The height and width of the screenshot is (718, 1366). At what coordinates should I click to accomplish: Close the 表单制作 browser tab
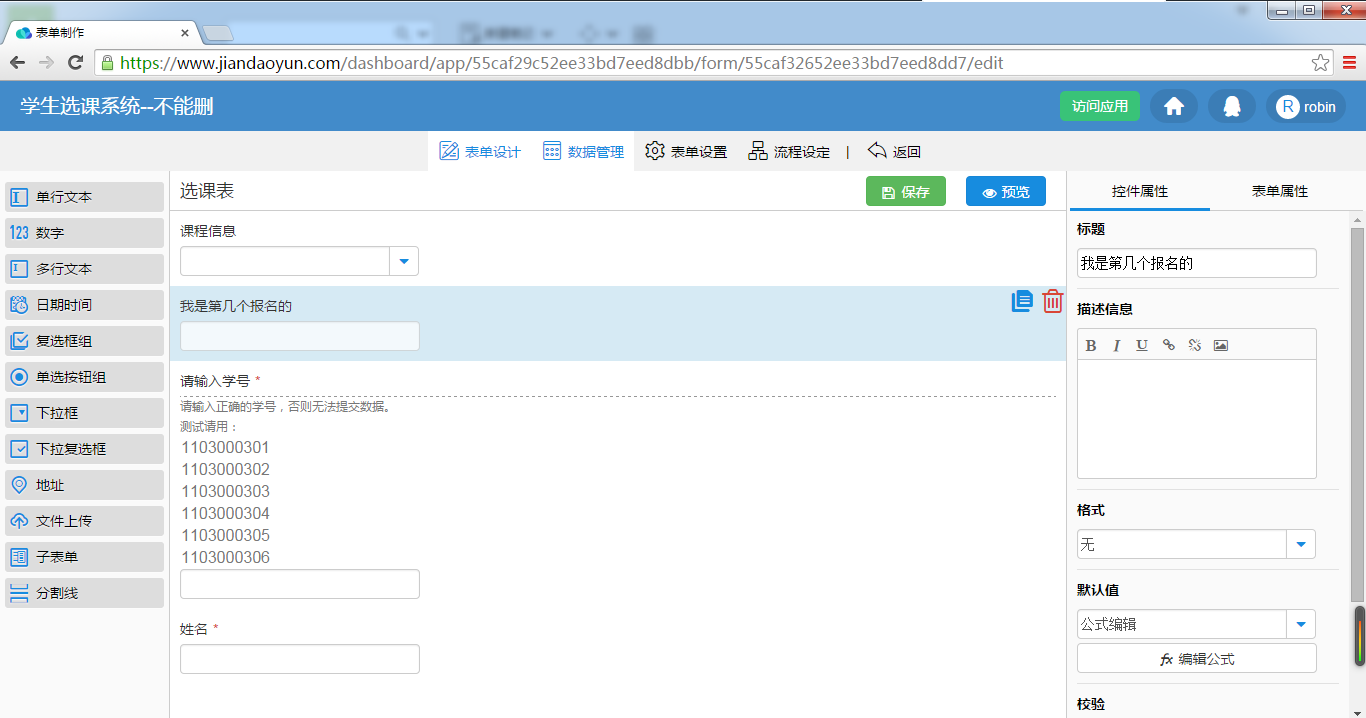coord(184,32)
